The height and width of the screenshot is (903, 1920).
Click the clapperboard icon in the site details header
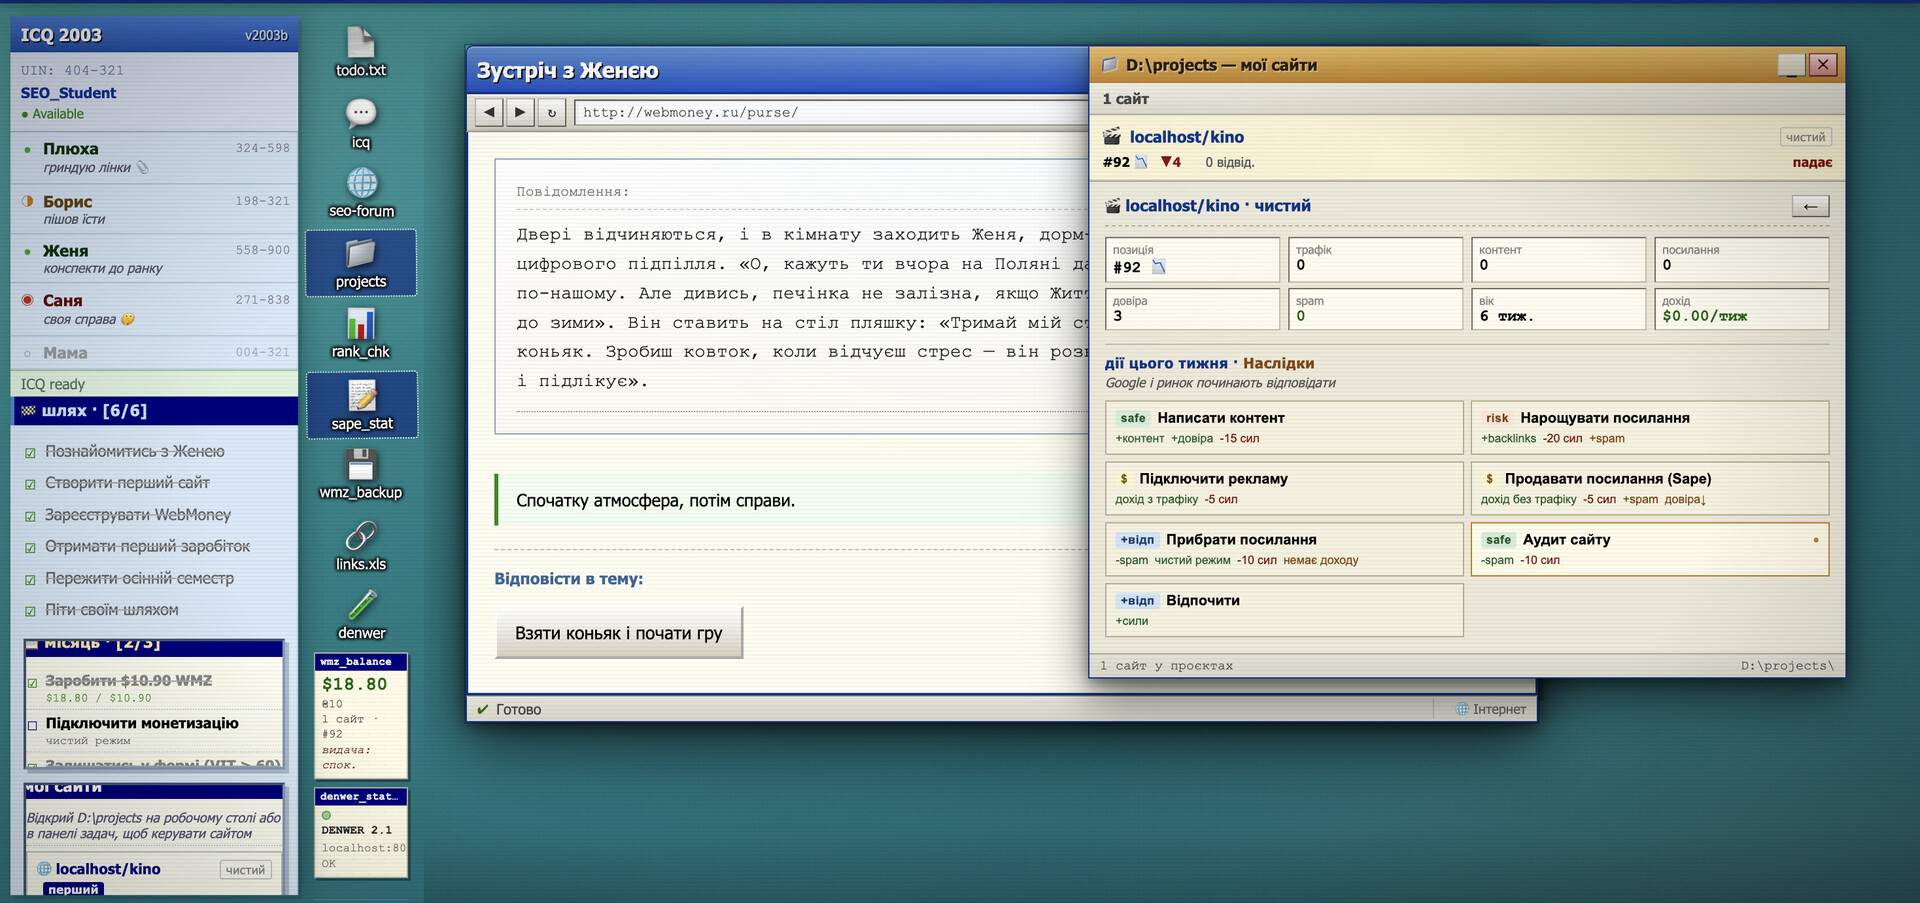click(1113, 206)
